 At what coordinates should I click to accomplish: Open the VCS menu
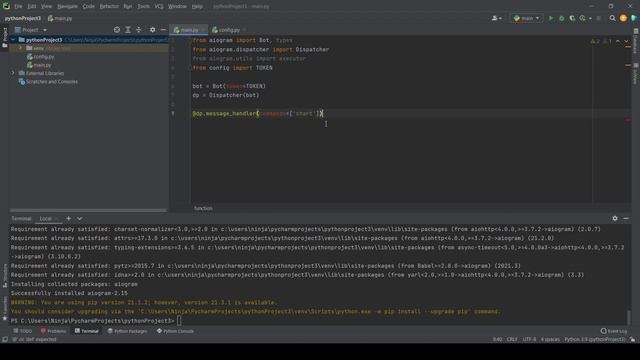(x=159, y=7)
